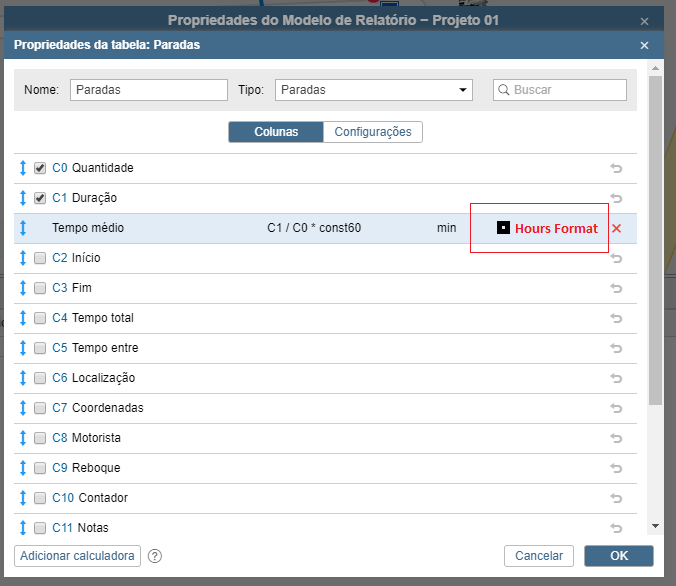Toggle the Hours Format checkbox

coord(503,228)
